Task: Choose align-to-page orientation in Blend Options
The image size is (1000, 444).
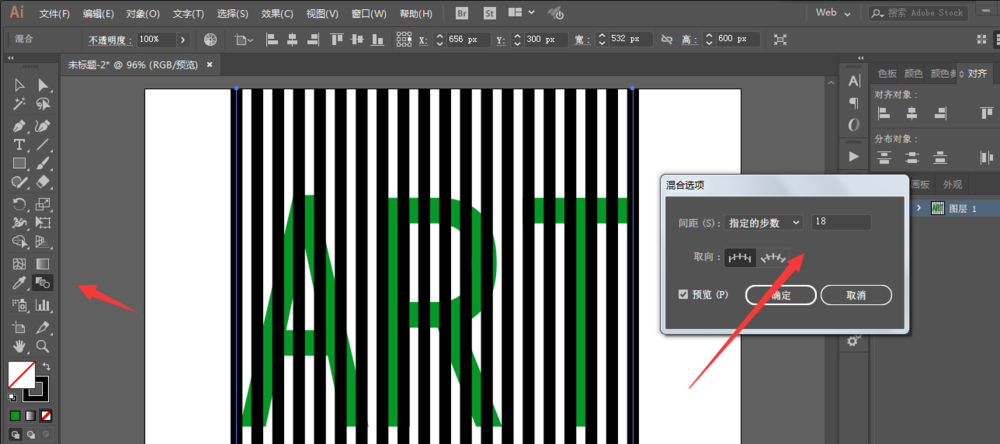Action: coord(740,257)
